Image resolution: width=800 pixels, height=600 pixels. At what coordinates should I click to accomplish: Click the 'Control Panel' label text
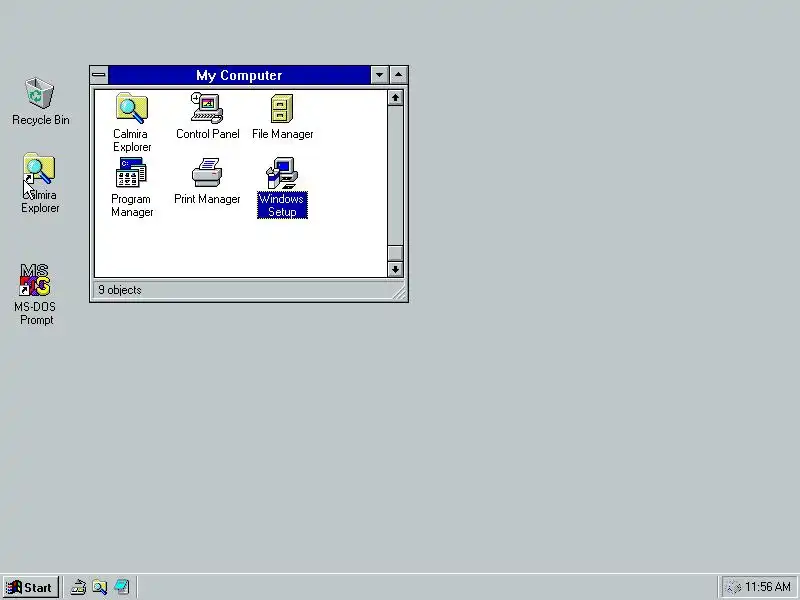click(x=208, y=134)
